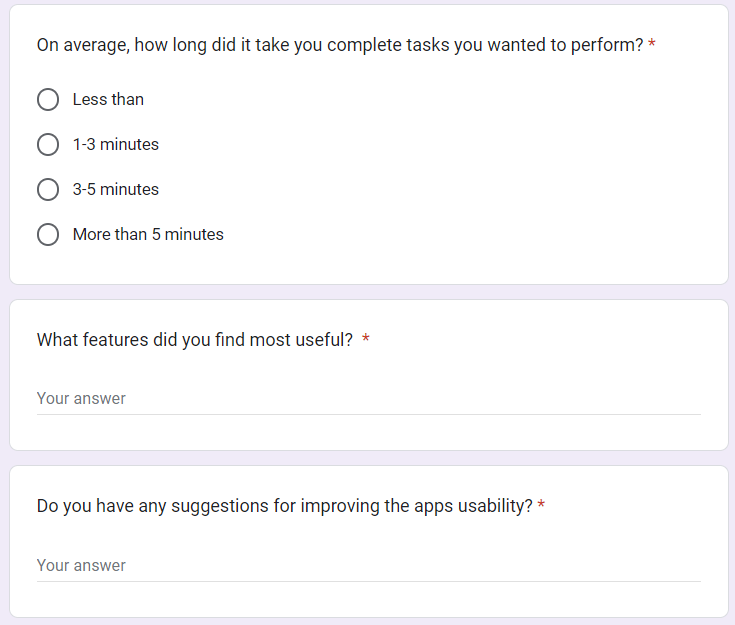Click the improving apps usability question text

[285, 506]
